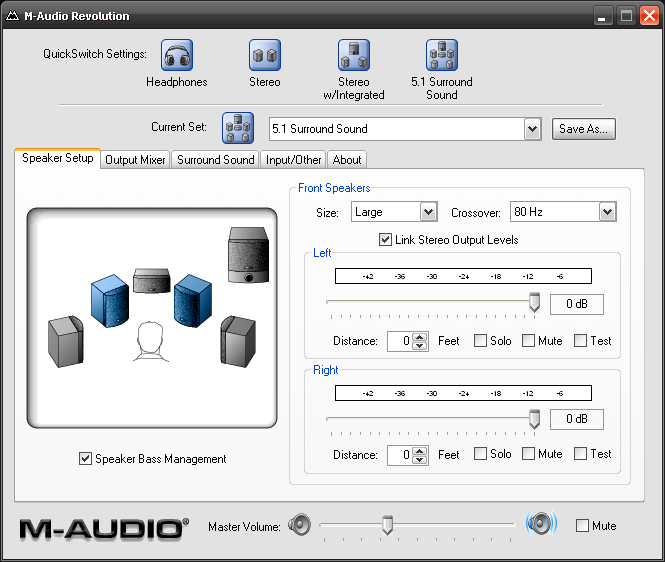This screenshot has width=665, height=562.
Task: Open the front speaker Size dropdown
Action: click(x=428, y=212)
